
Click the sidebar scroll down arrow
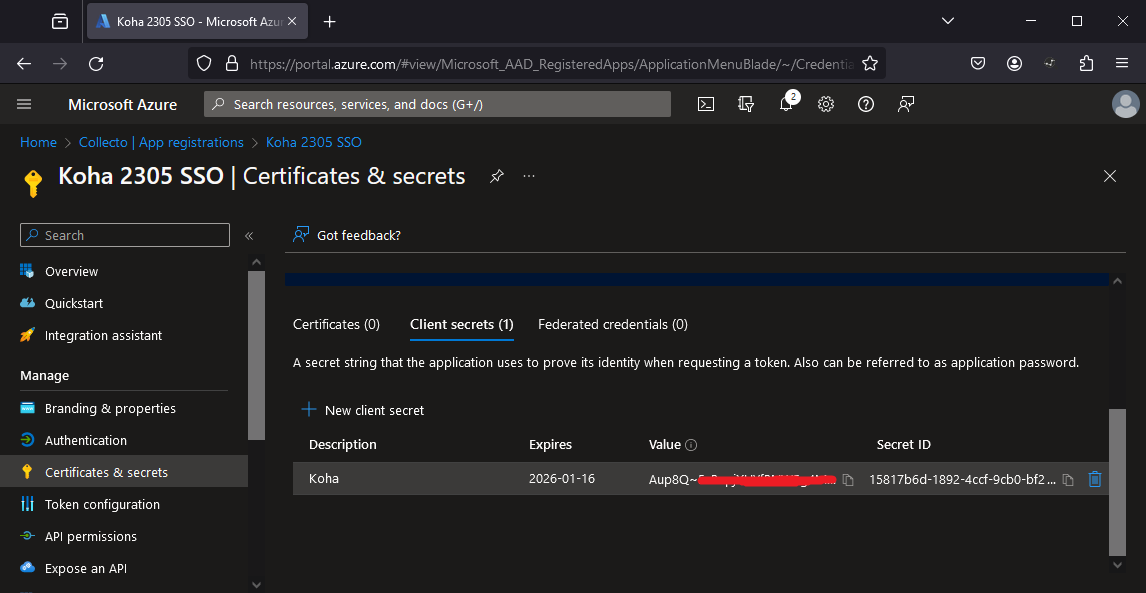coord(256,584)
